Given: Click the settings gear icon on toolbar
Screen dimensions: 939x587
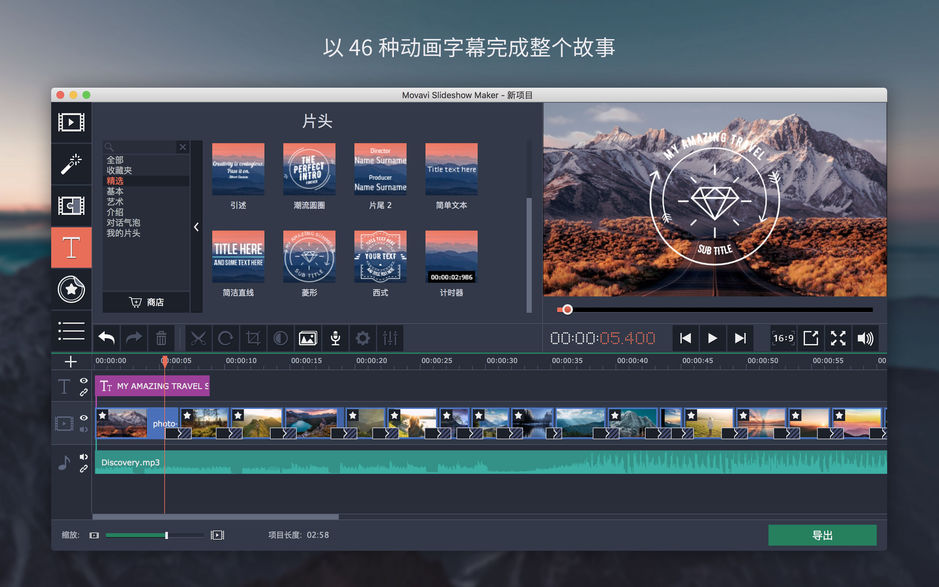Looking at the screenshot, I should pyautogui.click(x=362, y=338).
